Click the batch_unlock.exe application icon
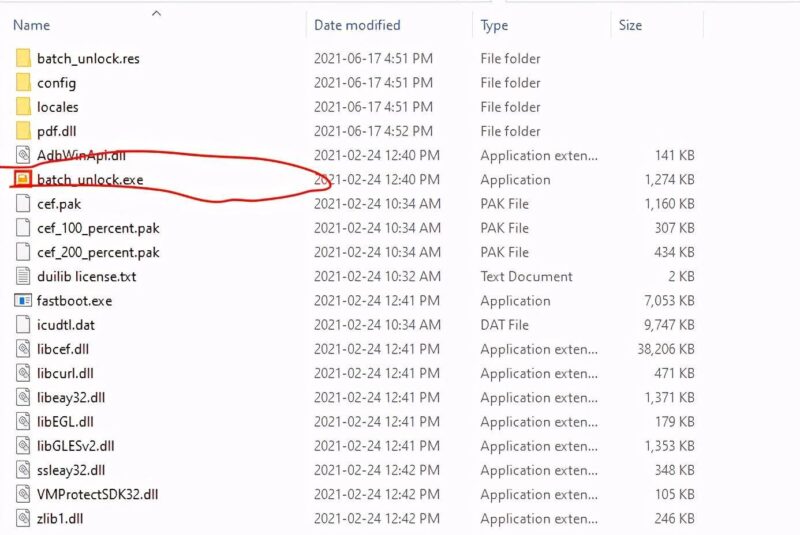800x535 pixels. click(23, 180)
